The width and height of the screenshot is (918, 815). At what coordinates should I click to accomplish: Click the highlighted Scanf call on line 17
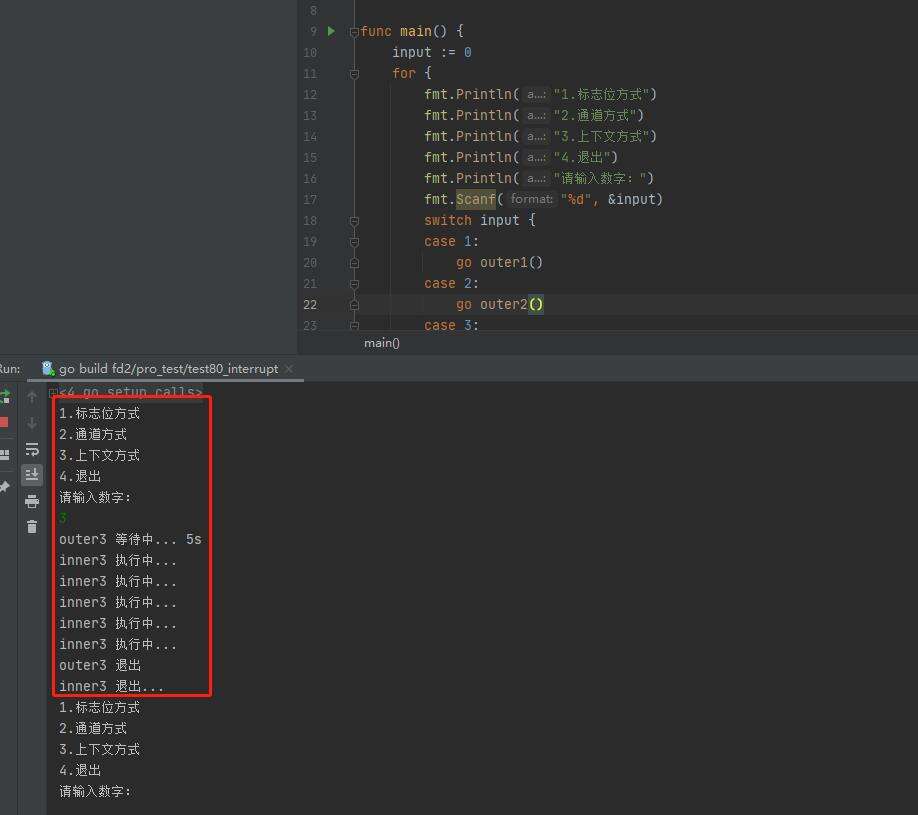(476, 199)
